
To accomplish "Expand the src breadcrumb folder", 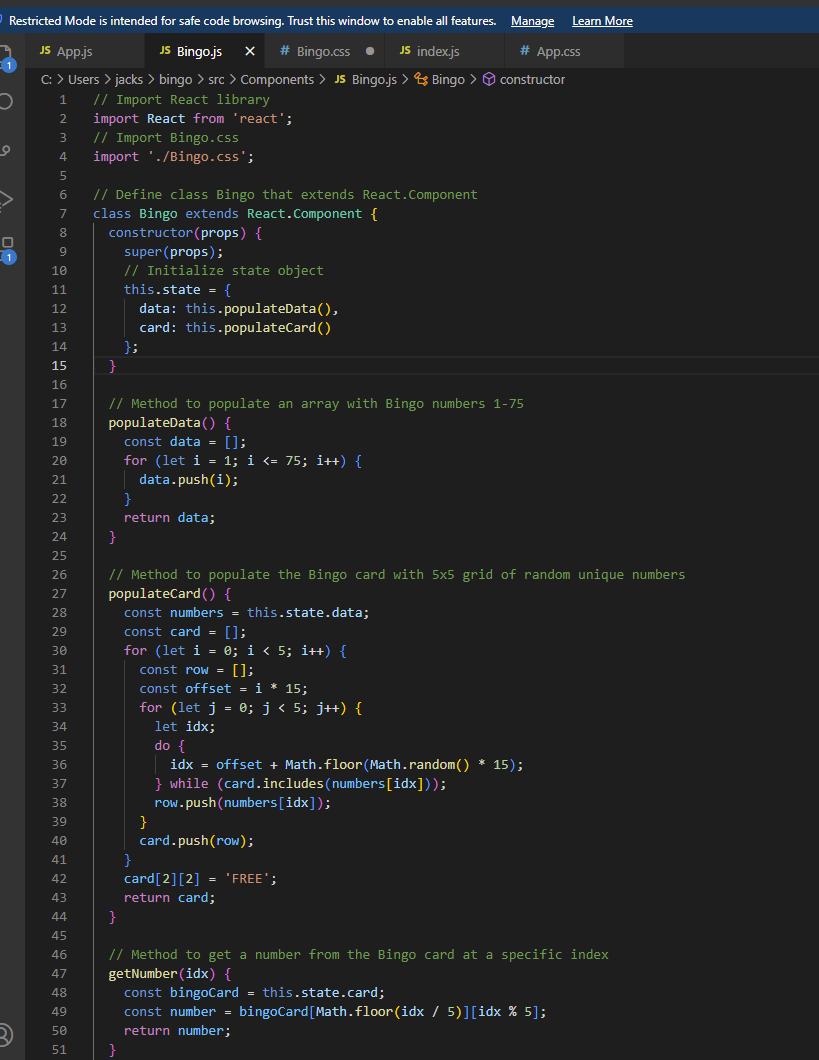I will click(216, 79).
